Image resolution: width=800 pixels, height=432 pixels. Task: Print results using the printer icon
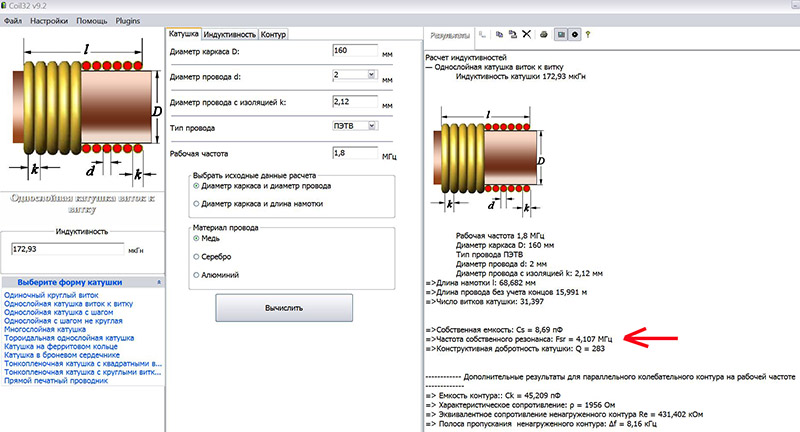(544, 34)
